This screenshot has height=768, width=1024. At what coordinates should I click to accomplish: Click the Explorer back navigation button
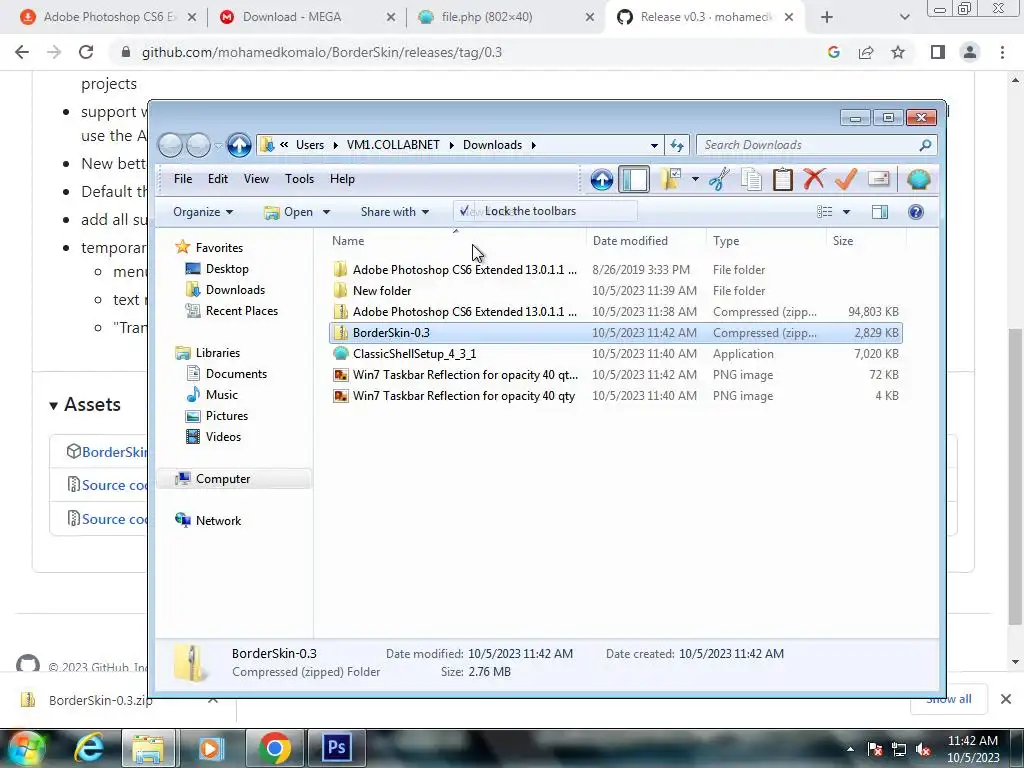pos(170,145)
